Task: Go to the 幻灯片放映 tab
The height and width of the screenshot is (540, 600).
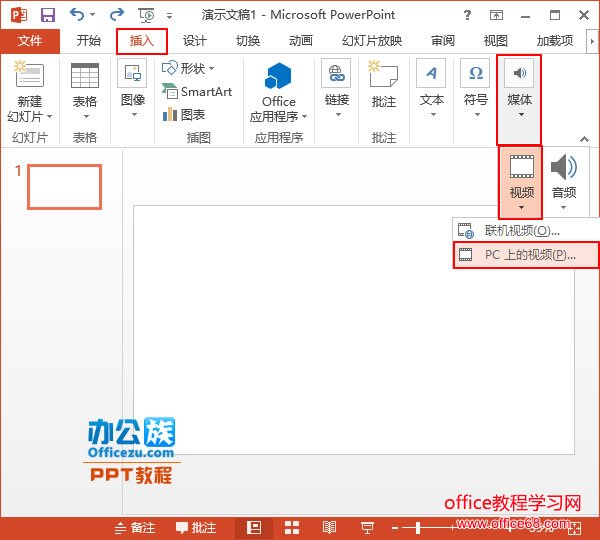Action: [372, 41]
